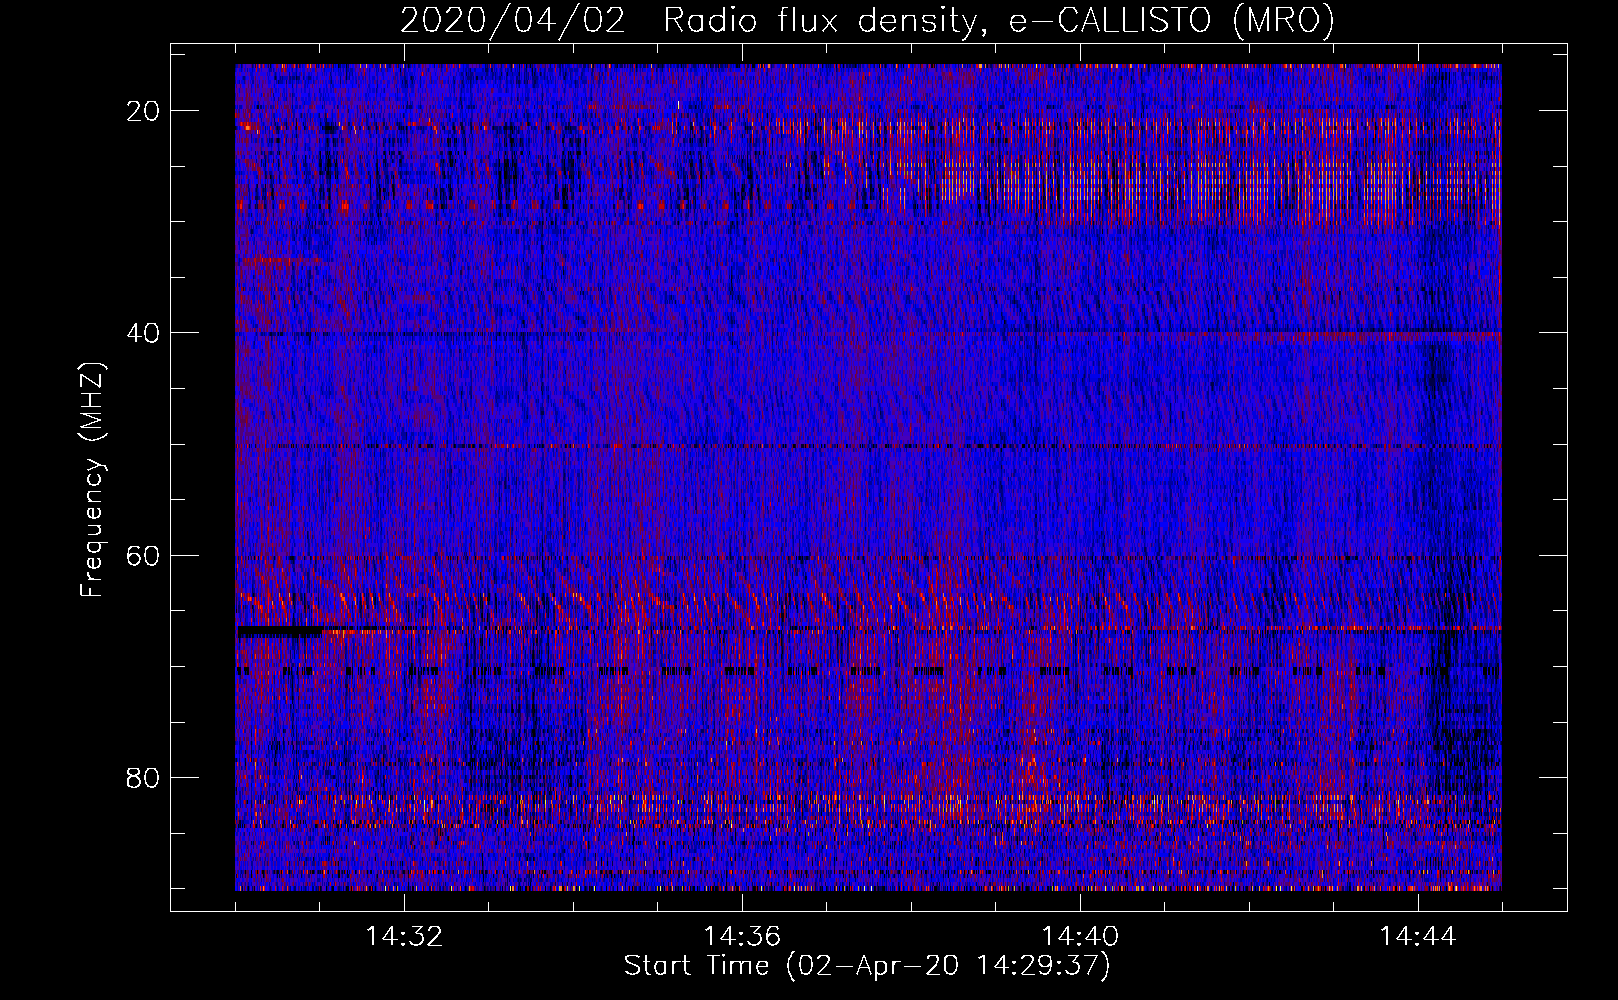Click the '14:36' time tick label

742,937
